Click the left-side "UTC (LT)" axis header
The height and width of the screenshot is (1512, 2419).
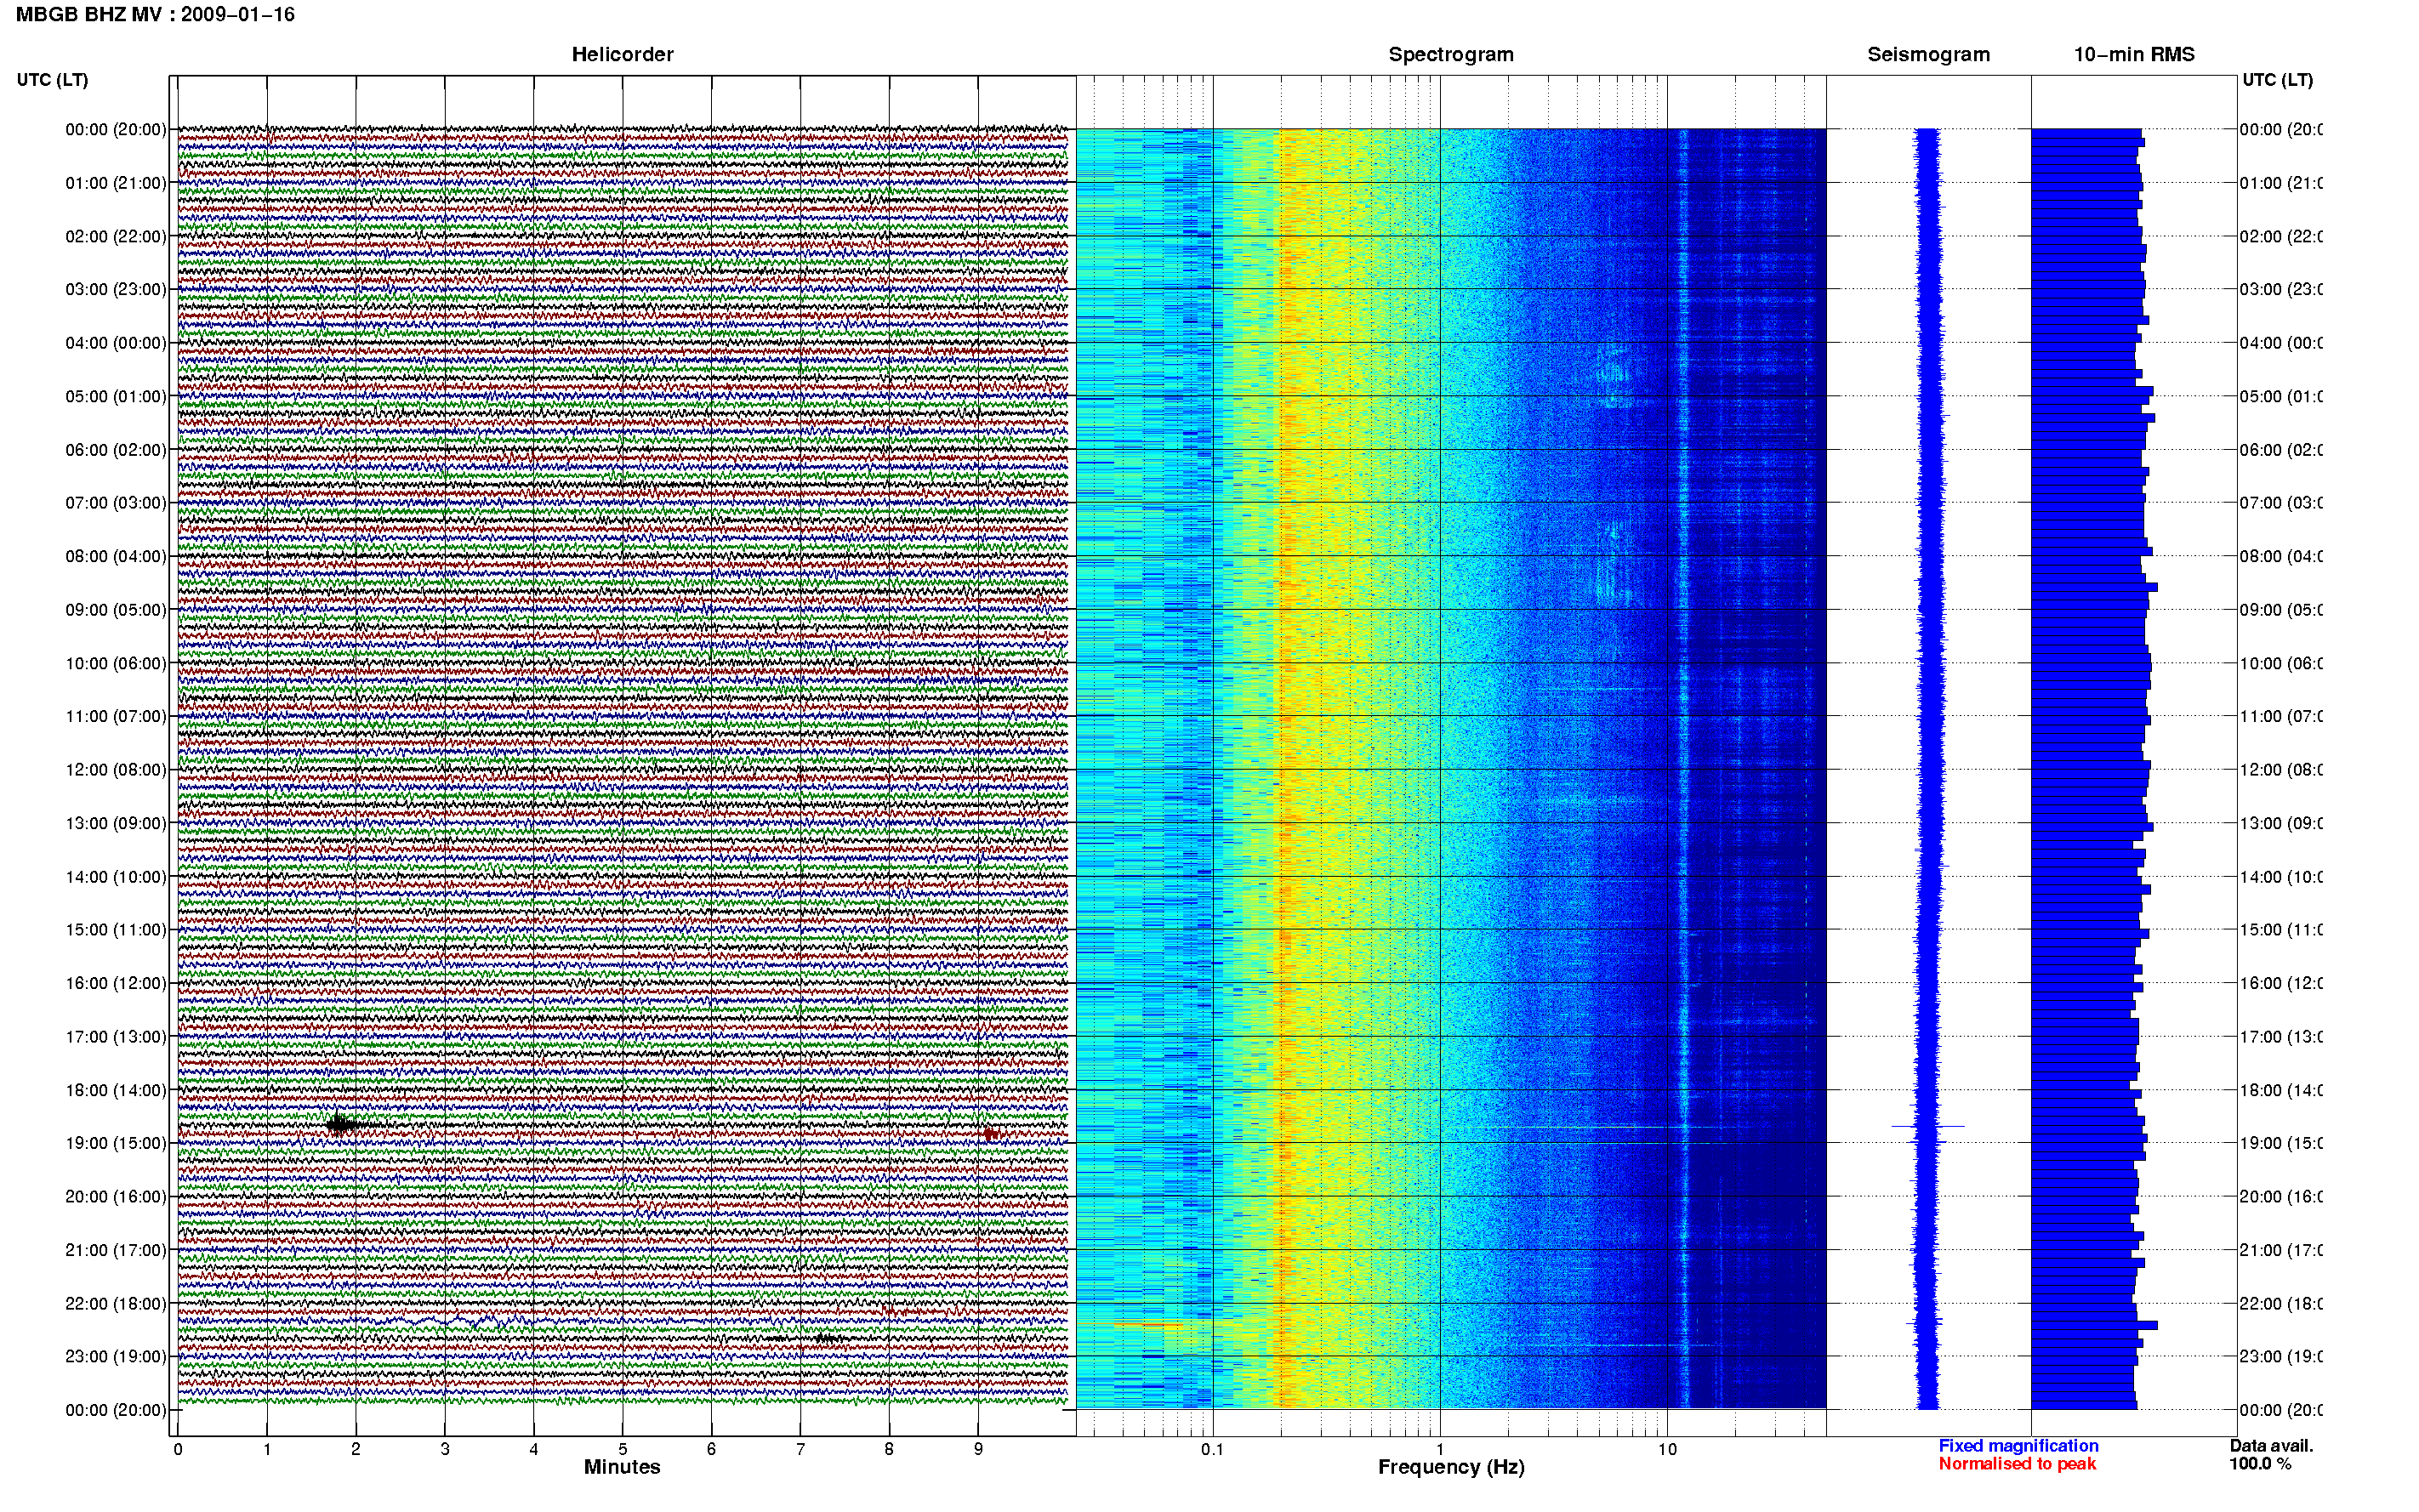52,80
